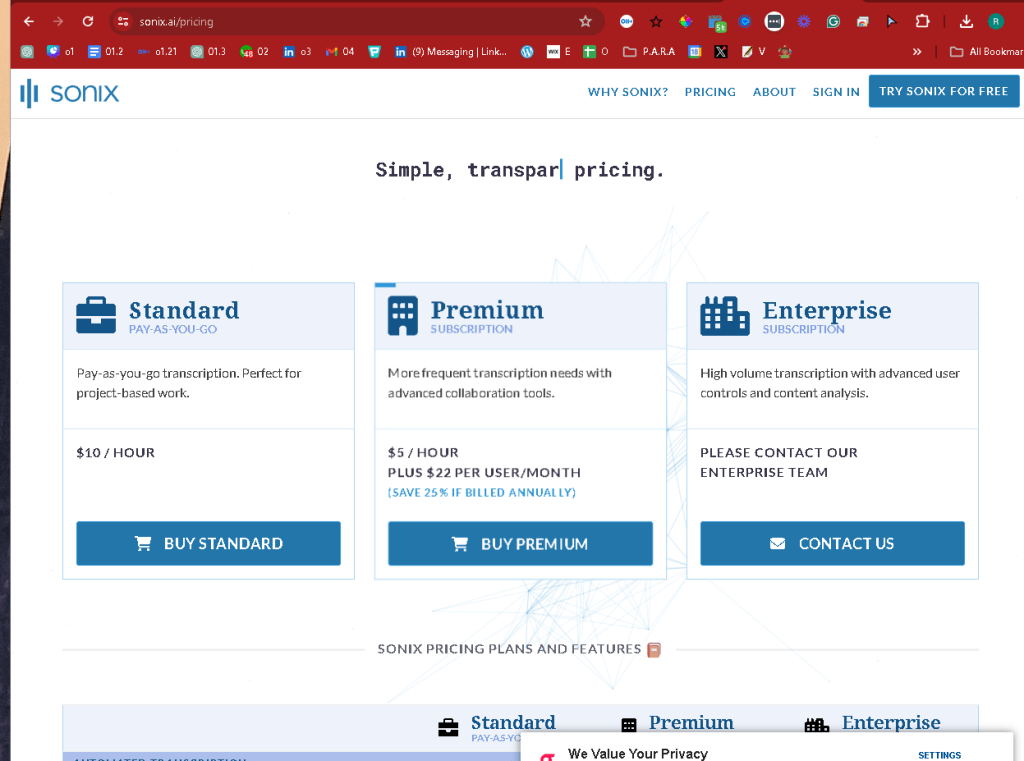Click the Simple, transparent pricing headline
The image size is (1024, 761).
tap(520, 170)
